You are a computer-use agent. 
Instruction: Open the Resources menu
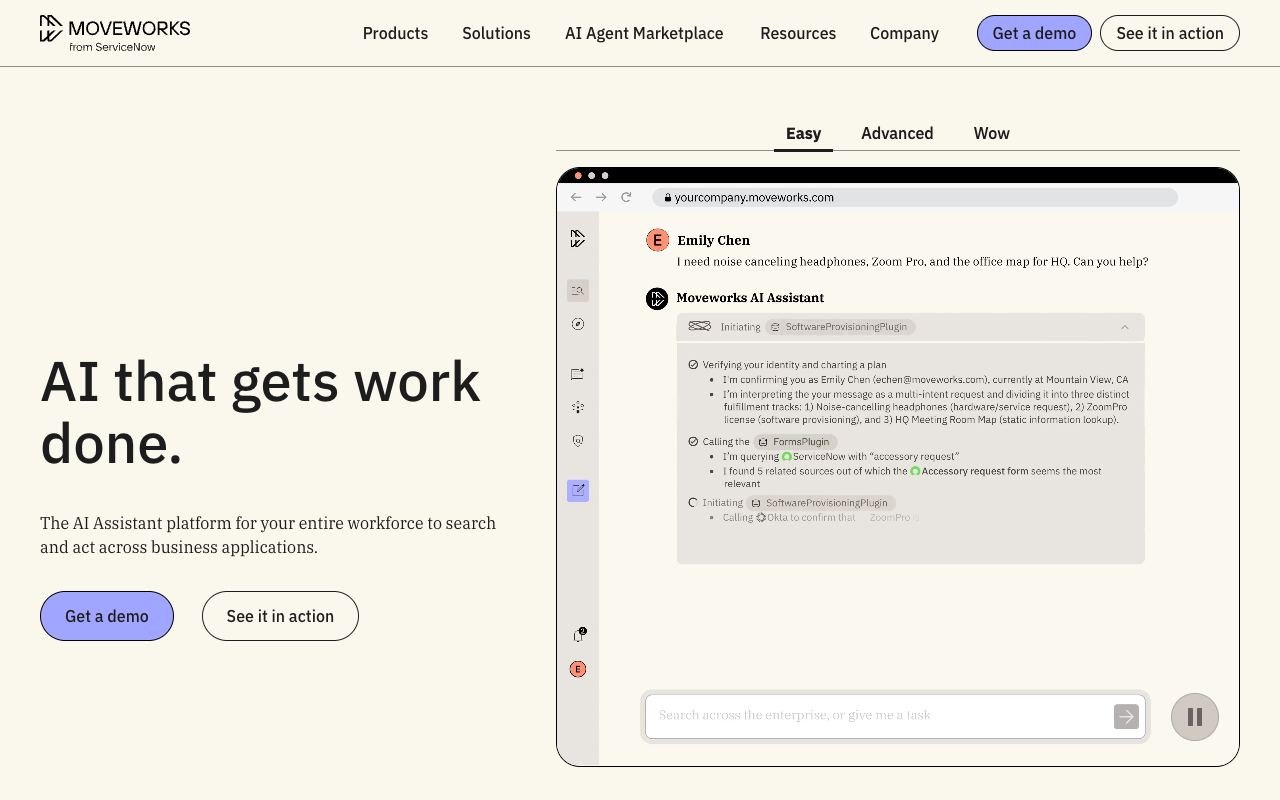click(798, 33)
